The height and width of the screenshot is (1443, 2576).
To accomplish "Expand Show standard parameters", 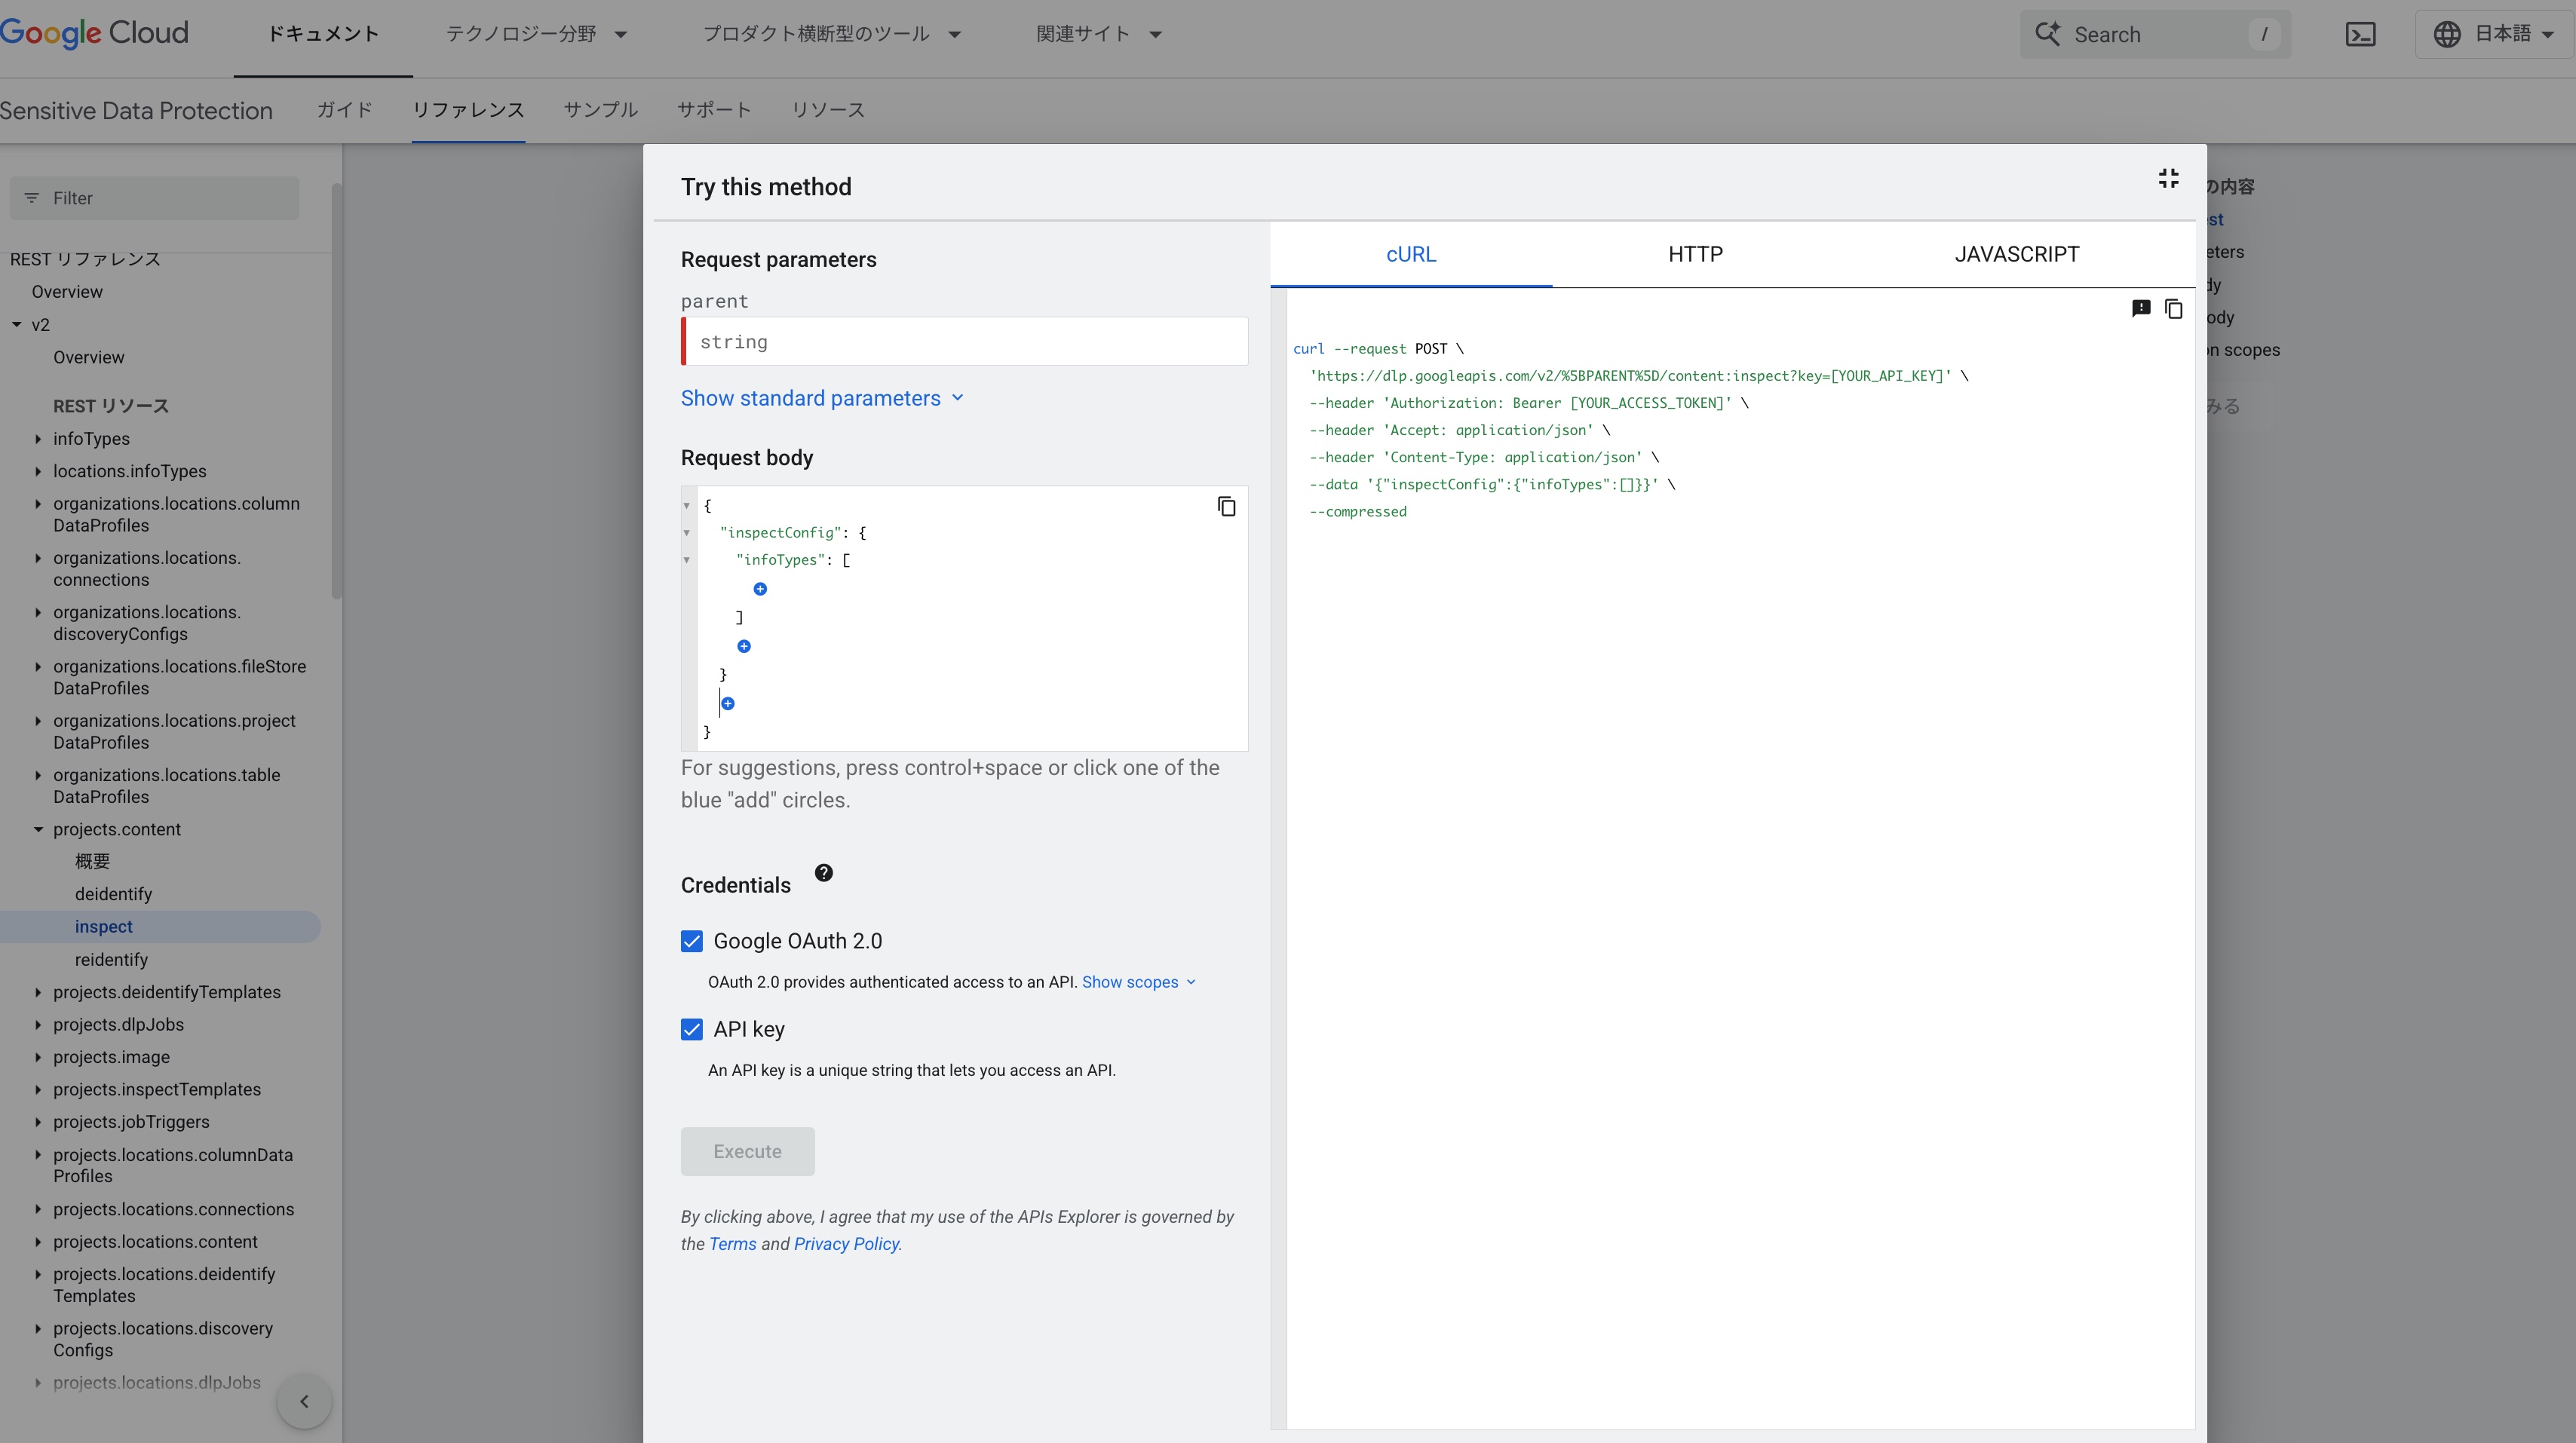I will 822,398.
